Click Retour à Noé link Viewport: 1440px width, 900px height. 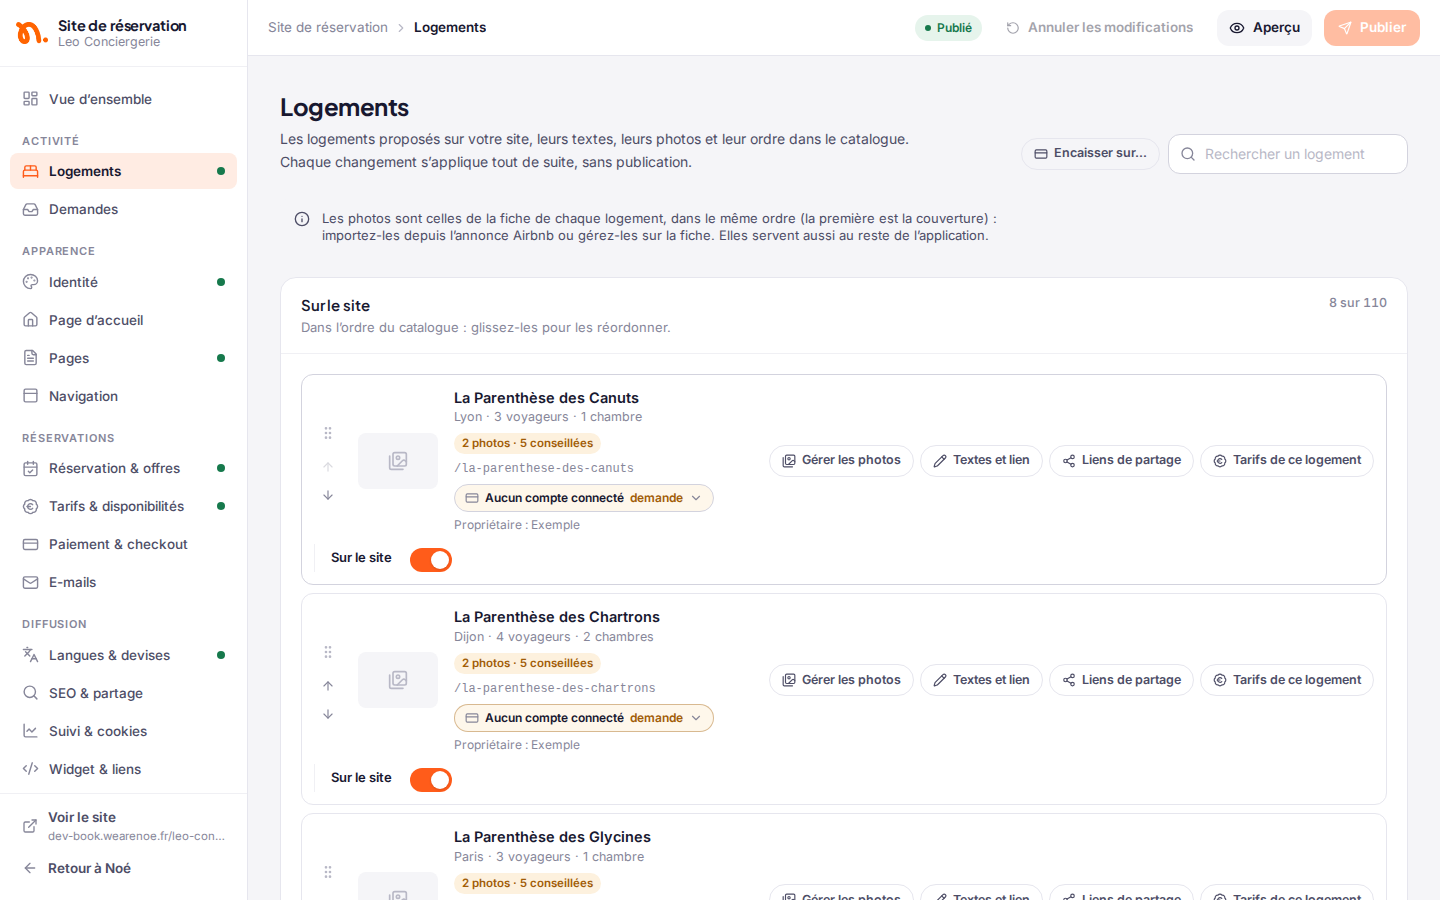click(x=123, y=868)
